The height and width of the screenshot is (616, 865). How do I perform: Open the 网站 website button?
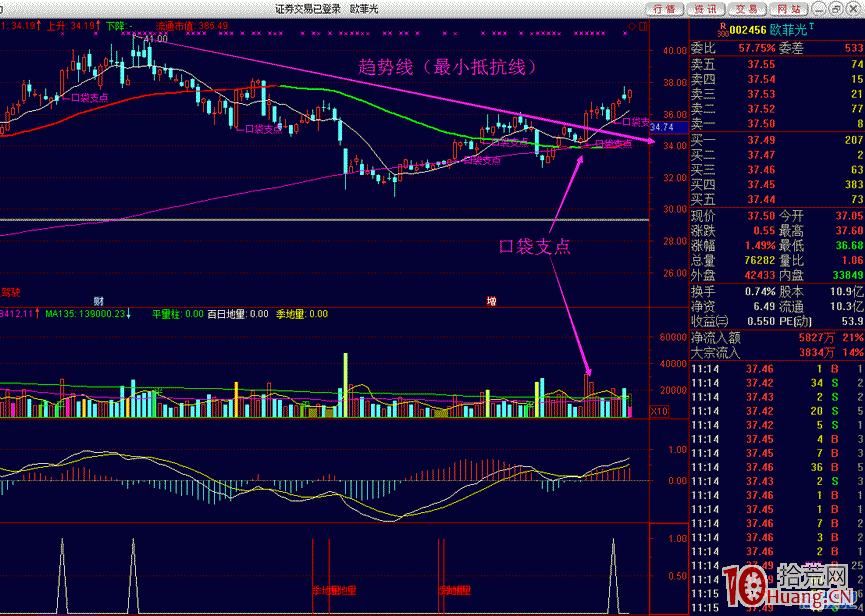788,9
